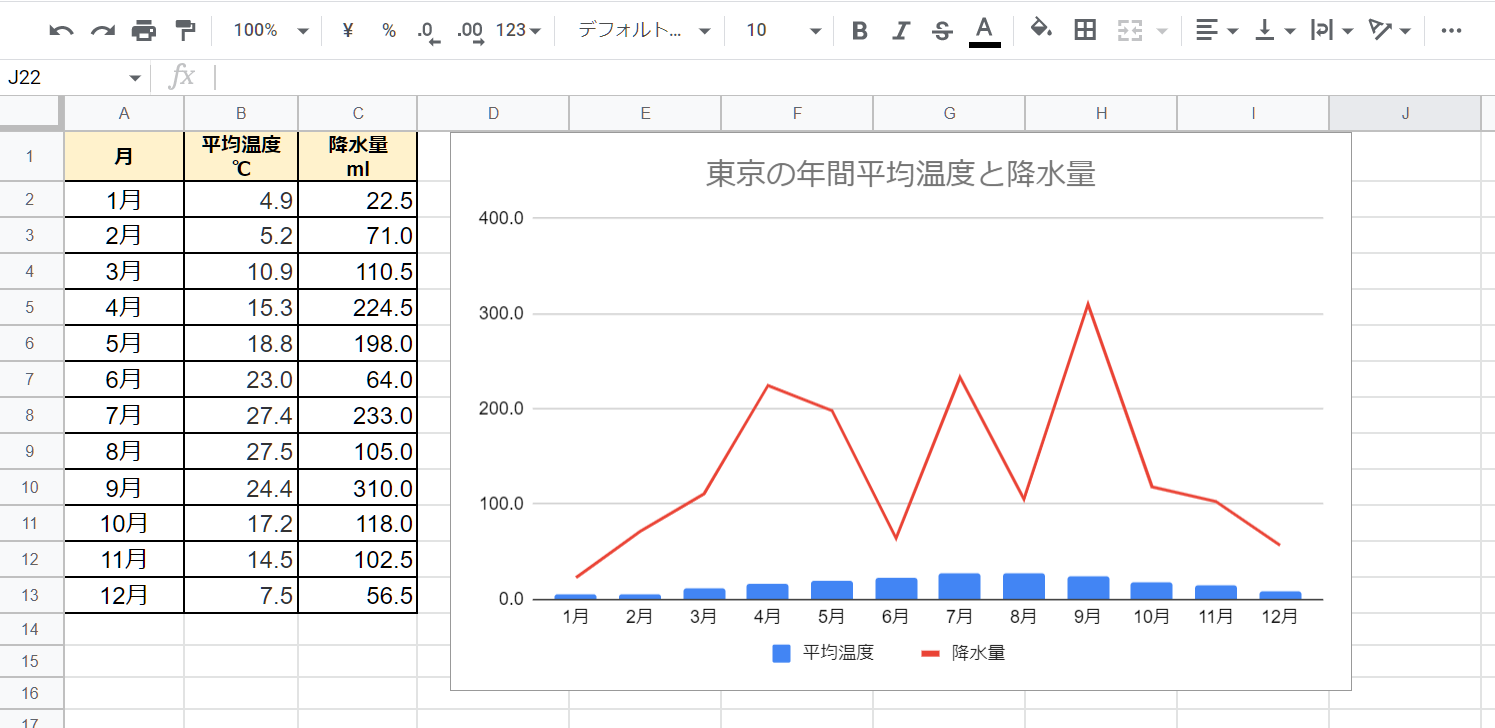Open the 123 number format dropdown

522,31
